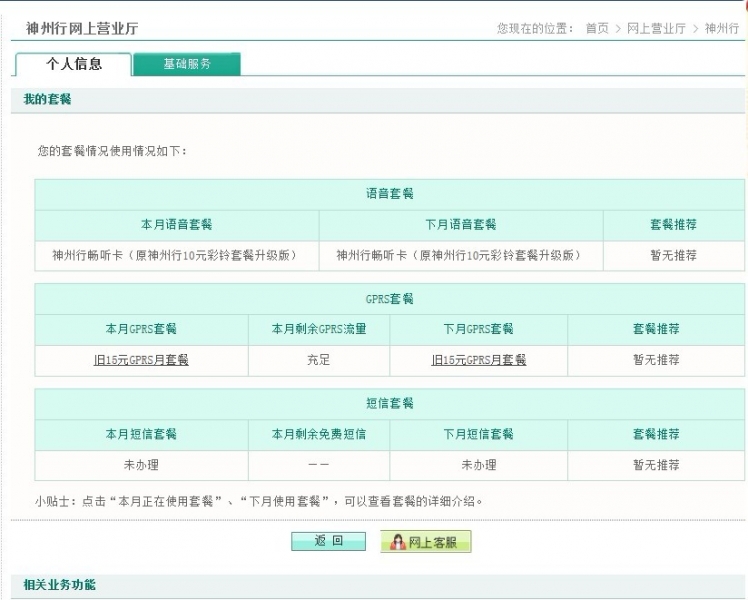Click the 短信套餐 table title
Screen dimensions: 748x600
389,404
